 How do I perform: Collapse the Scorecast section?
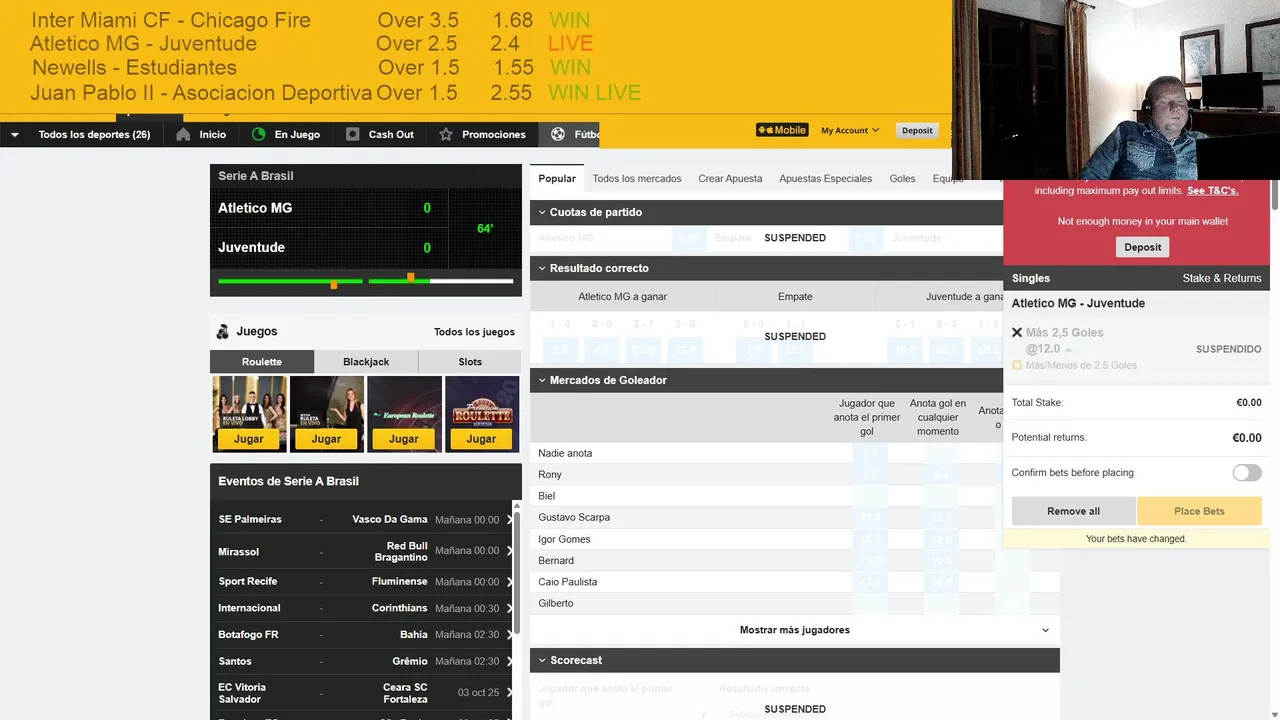[543, 660]
